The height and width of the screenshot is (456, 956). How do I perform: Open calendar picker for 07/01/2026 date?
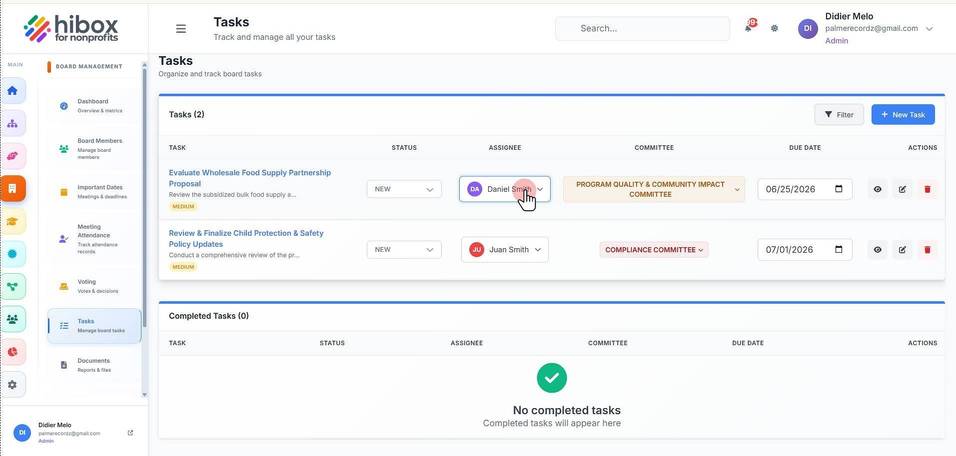click(x=839, y=249)
